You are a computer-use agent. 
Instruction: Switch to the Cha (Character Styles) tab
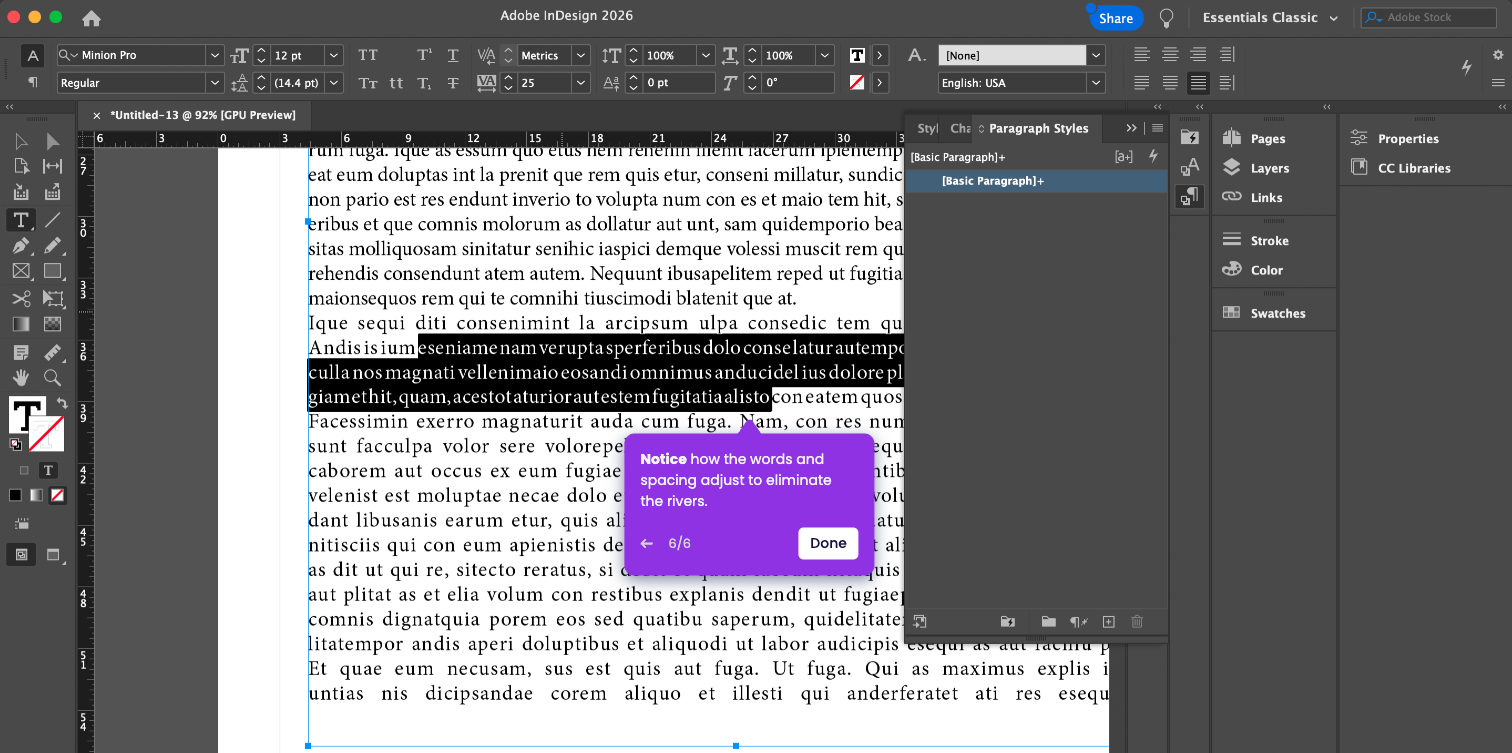point(960,128)
